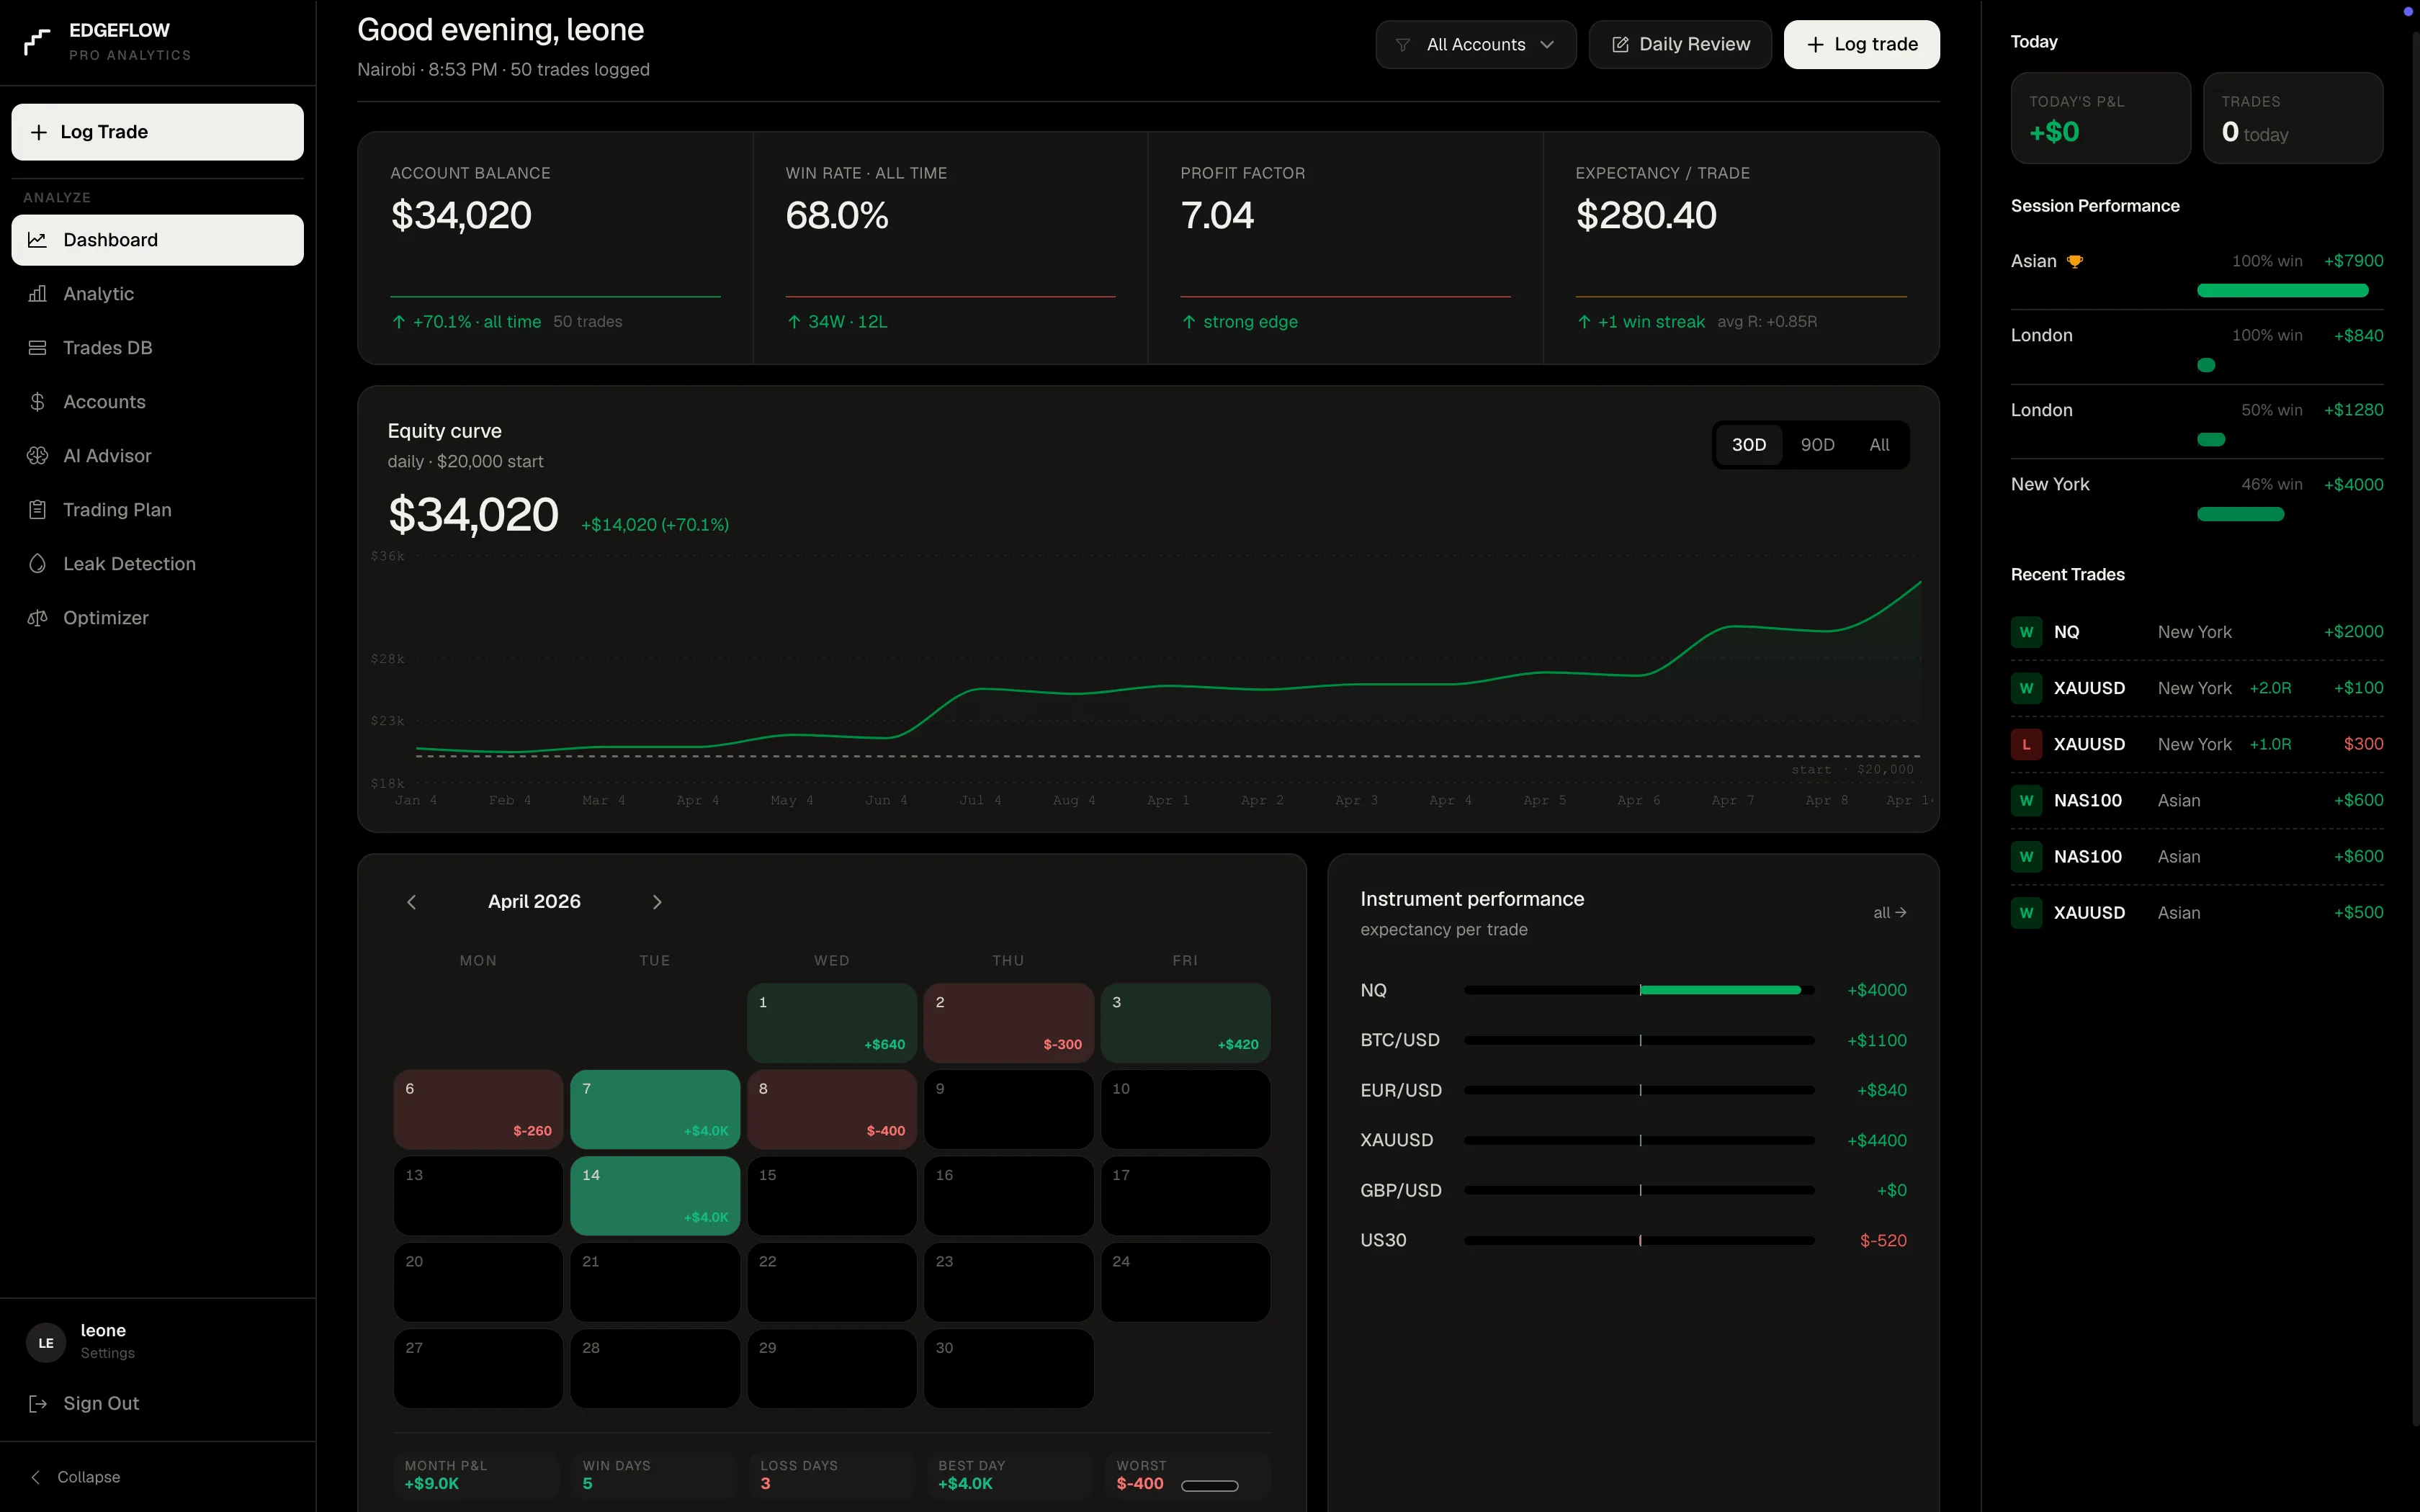Click the NAS100 Asian +$600 first trade
Viewport: 2420px width, 1512px height.
[2197, 800]
